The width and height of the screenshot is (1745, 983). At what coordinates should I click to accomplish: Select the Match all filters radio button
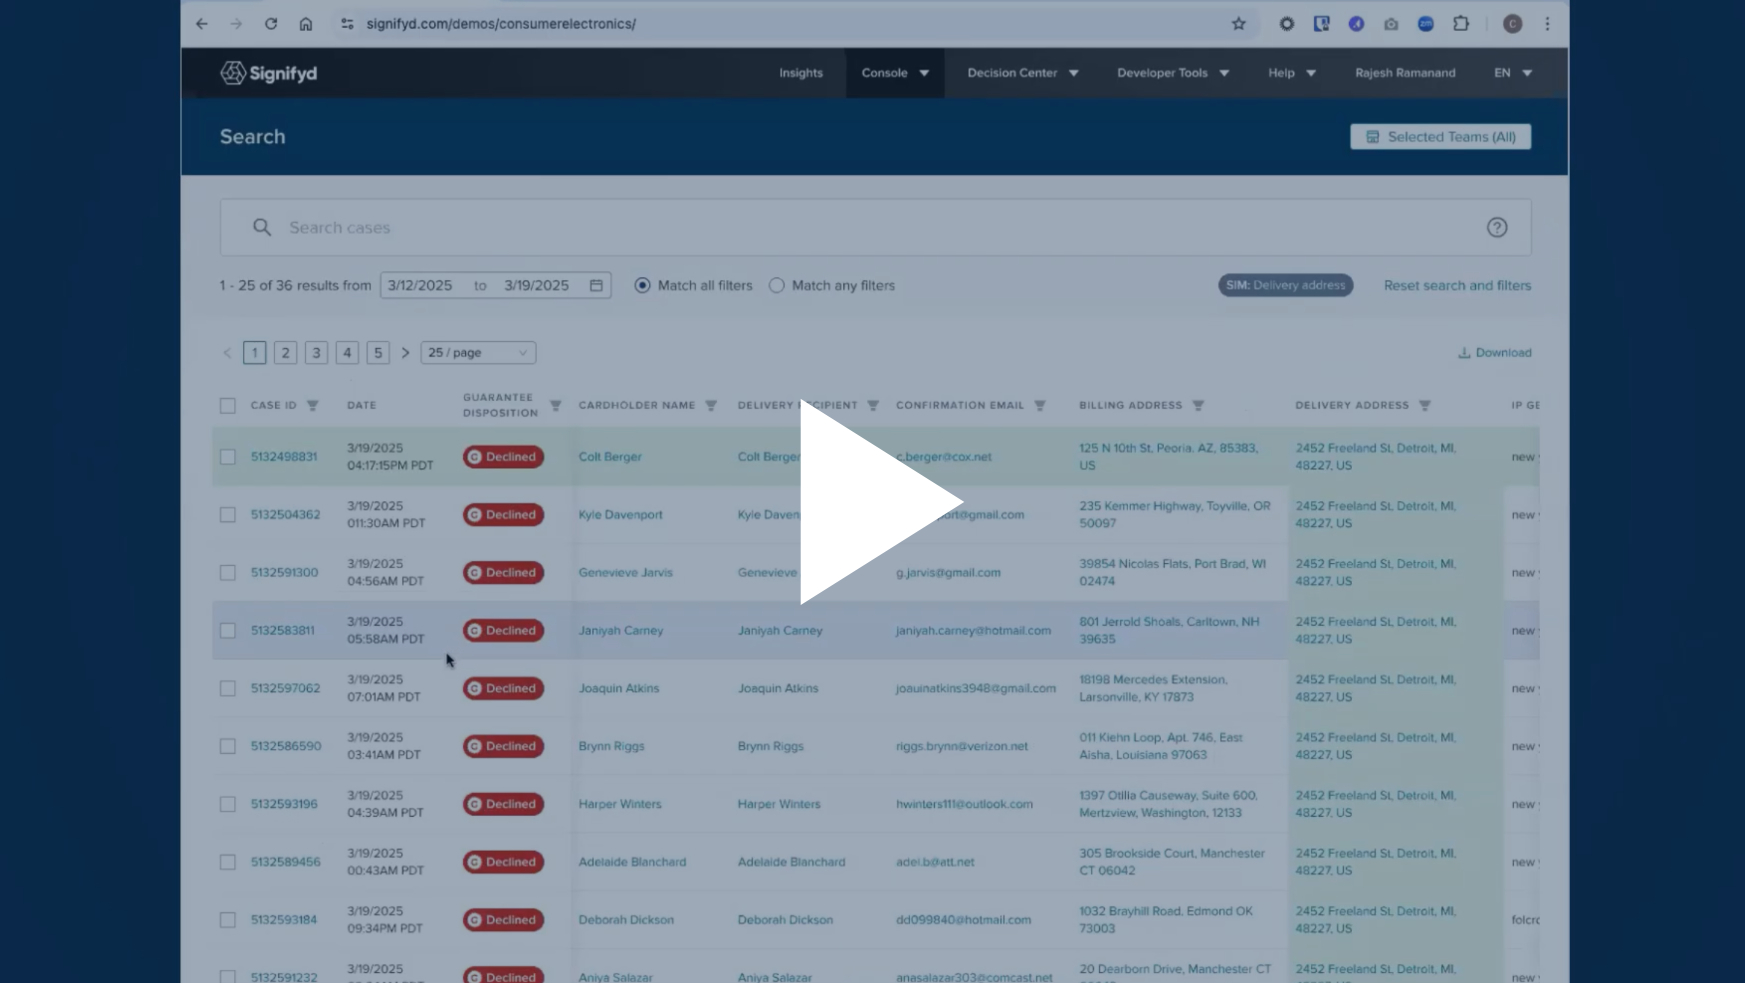[642, 286]
